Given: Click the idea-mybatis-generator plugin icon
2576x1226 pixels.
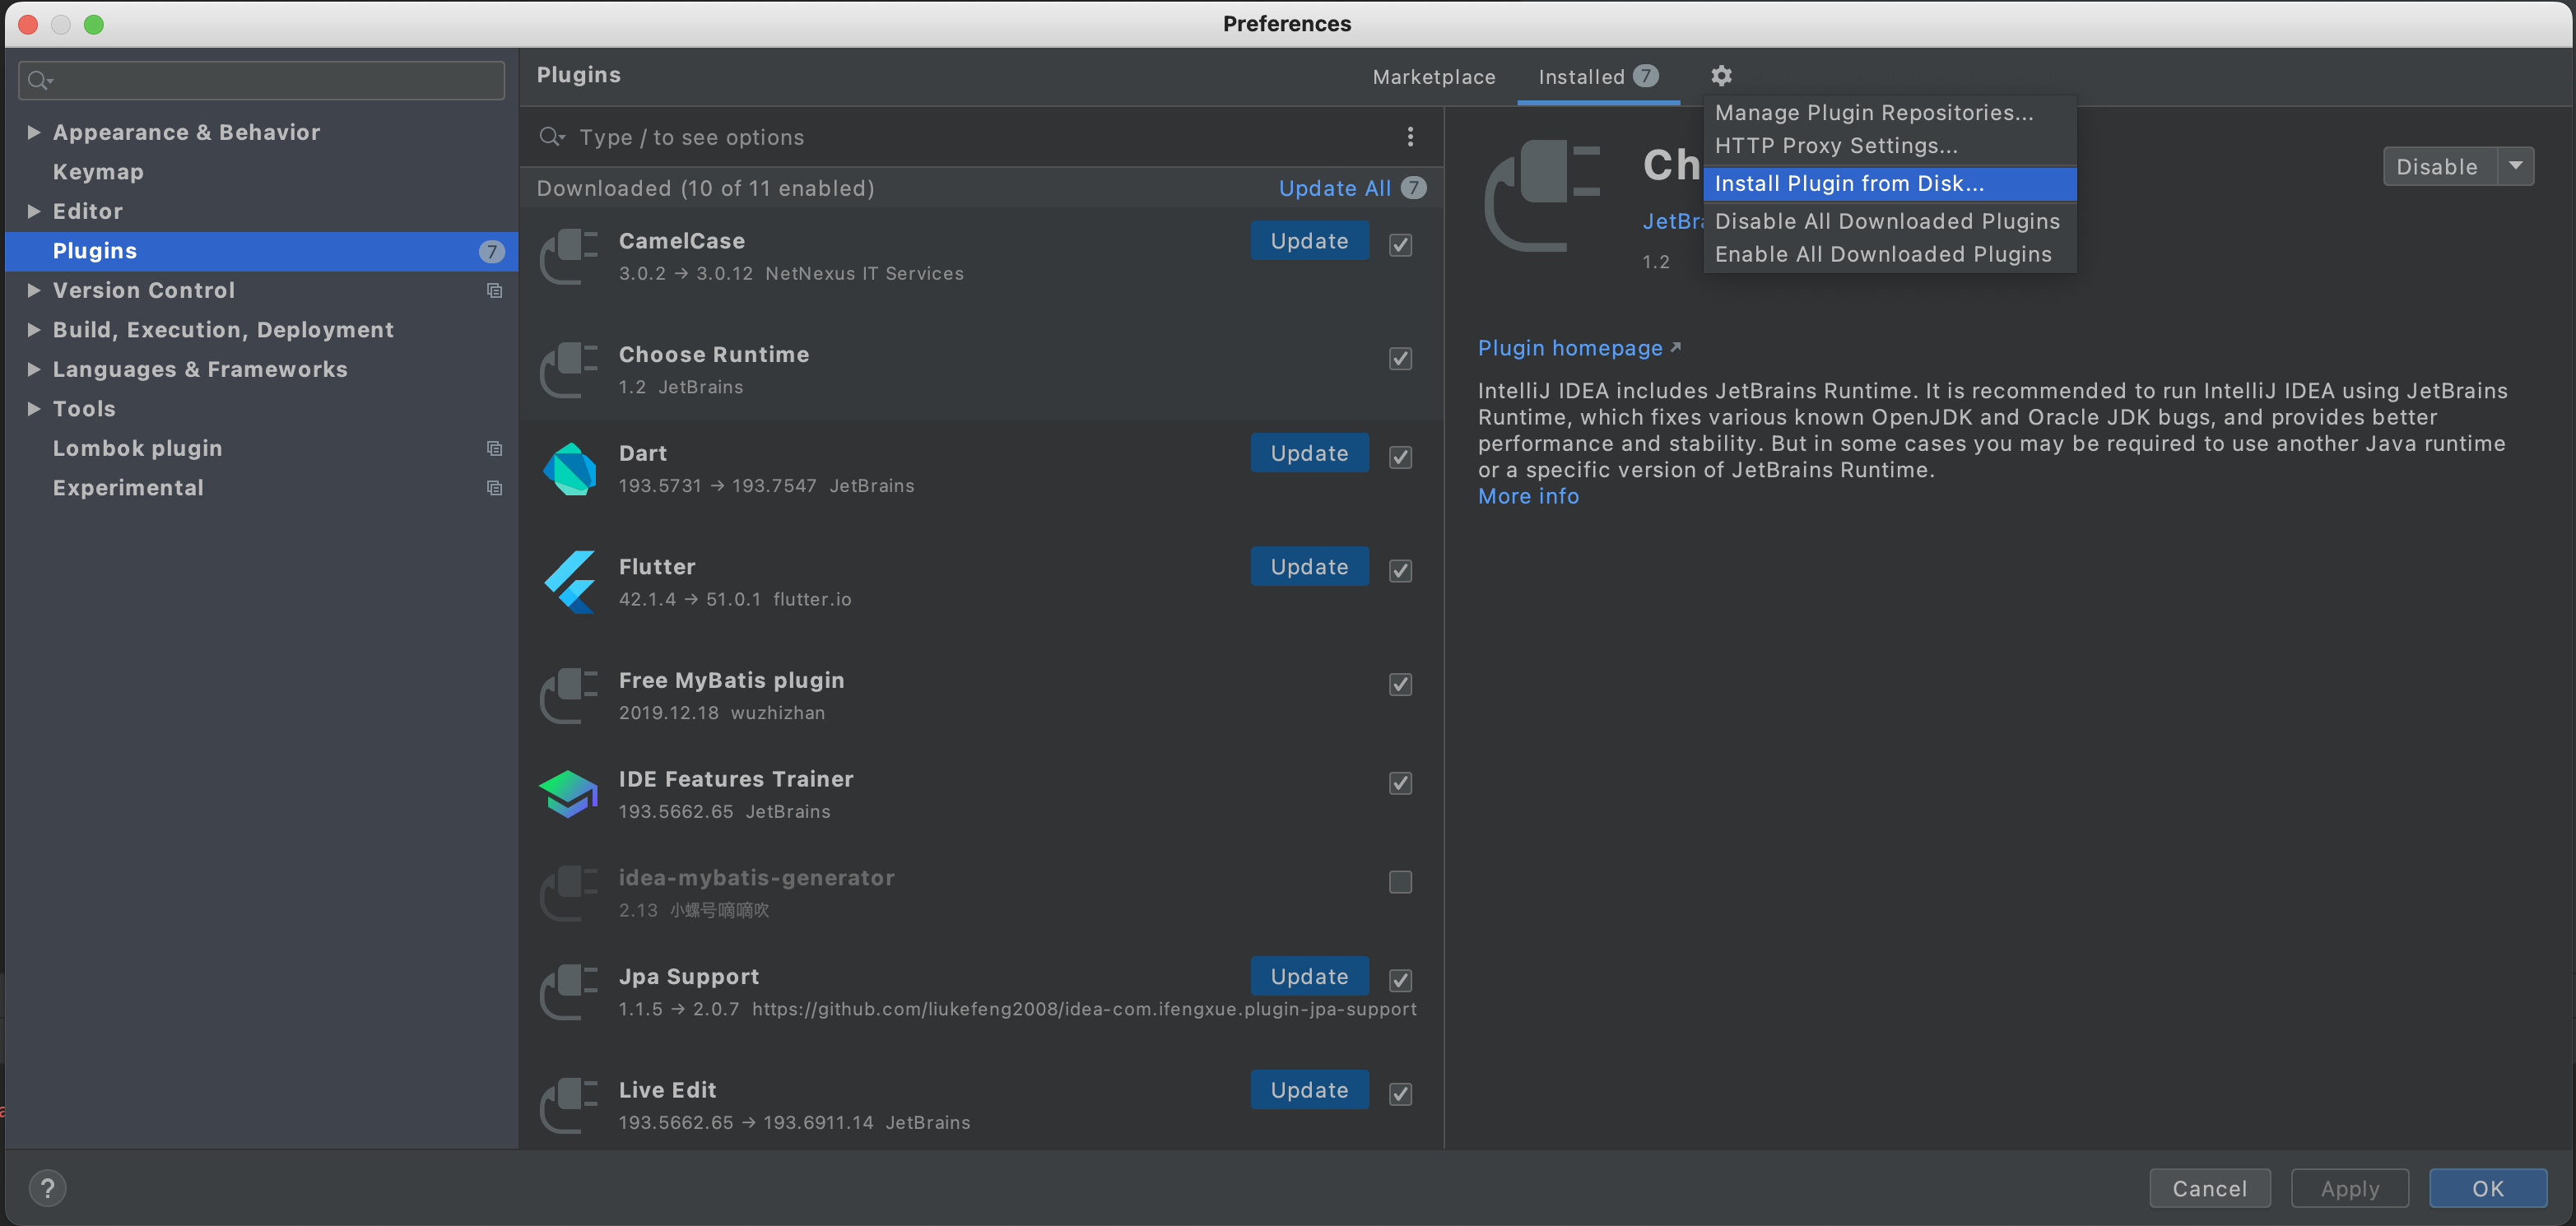Looking at the screenshot, I should pyautogui.click(x=569, y=893).
